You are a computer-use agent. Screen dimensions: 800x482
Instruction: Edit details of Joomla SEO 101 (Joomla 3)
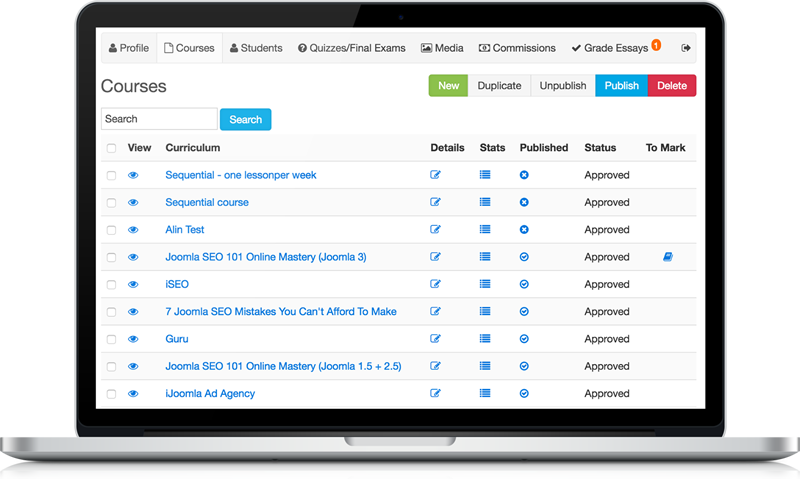point(435,257)
